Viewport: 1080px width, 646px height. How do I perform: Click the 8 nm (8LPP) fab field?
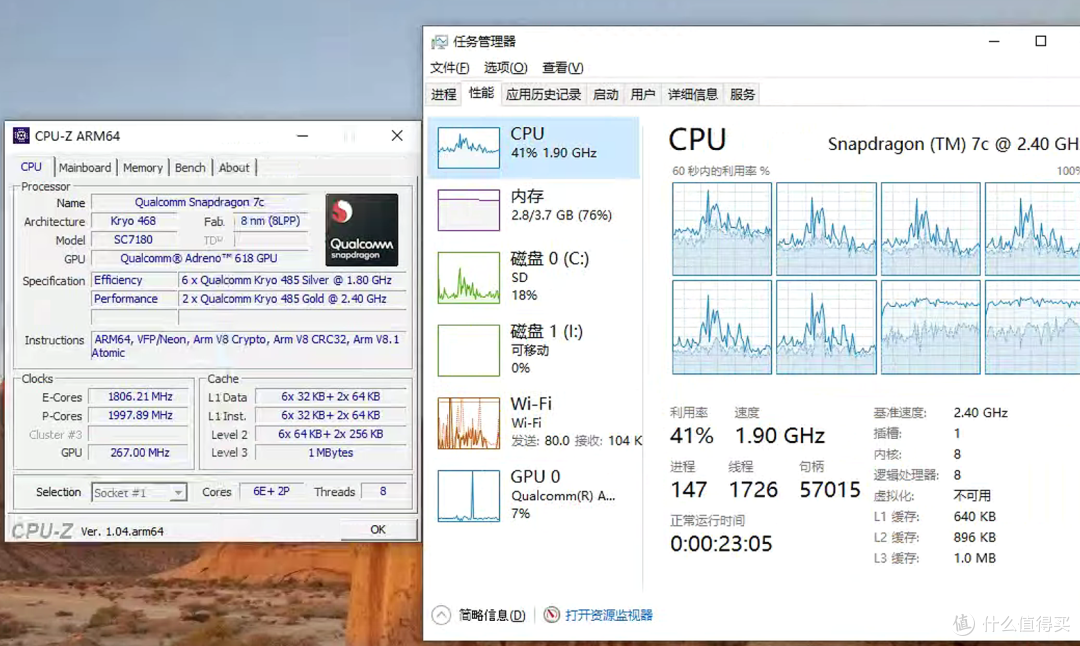click(270, 221)
